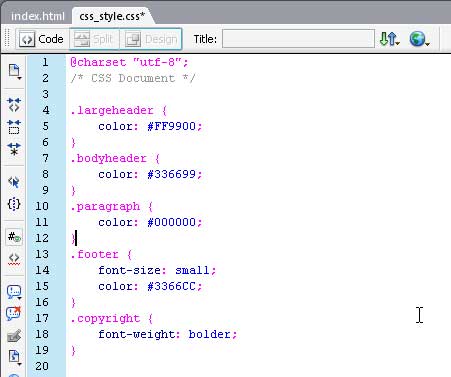Click the .bodyheader selector text
This screenshot has width=451, height=377.
tap(108, 158)
